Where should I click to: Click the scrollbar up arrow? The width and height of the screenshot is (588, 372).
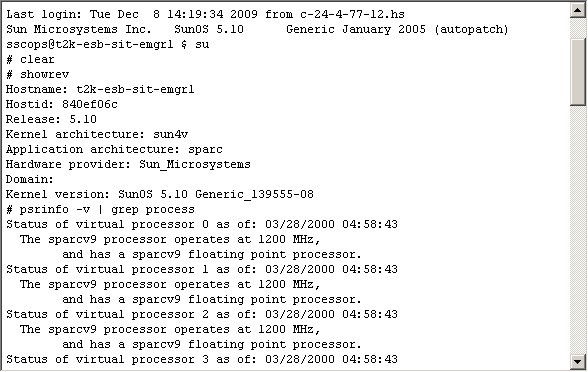(x=578, y=10)
